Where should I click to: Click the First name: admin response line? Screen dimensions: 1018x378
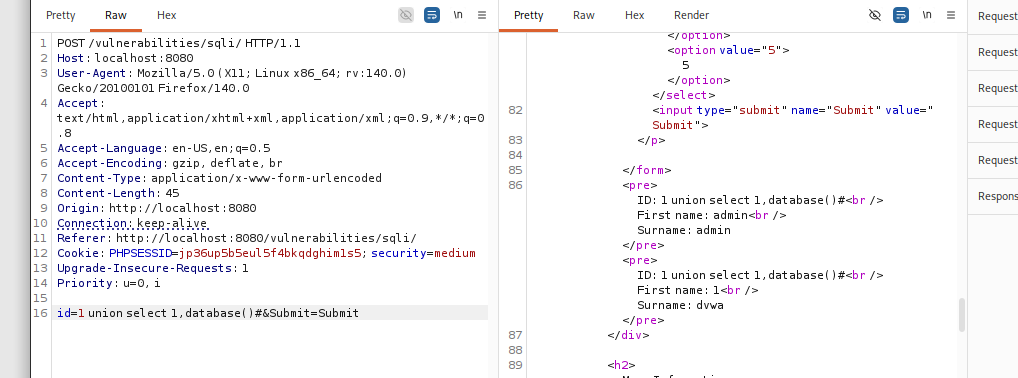pyautogui.click(x=712, y=215)
